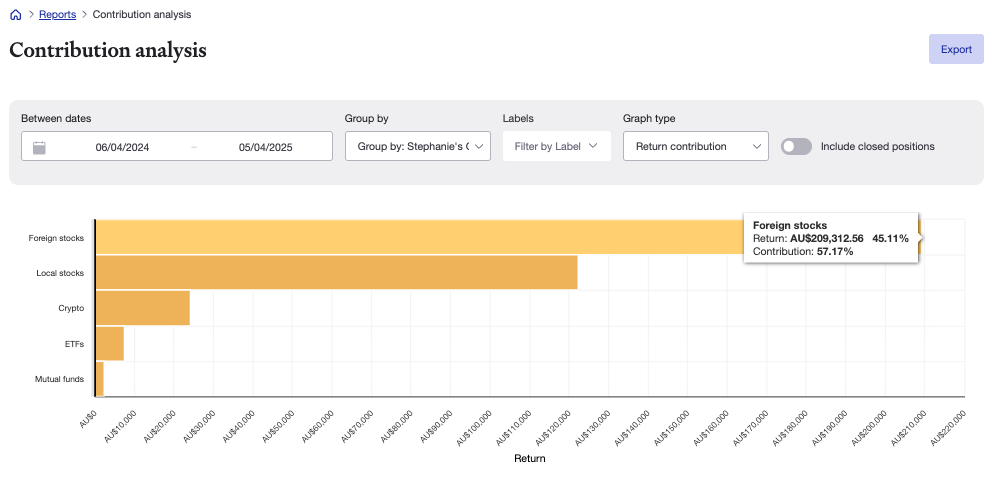995x496 pixels.
Task: Click the 'Labels' field label
Action: coord(518,119)
